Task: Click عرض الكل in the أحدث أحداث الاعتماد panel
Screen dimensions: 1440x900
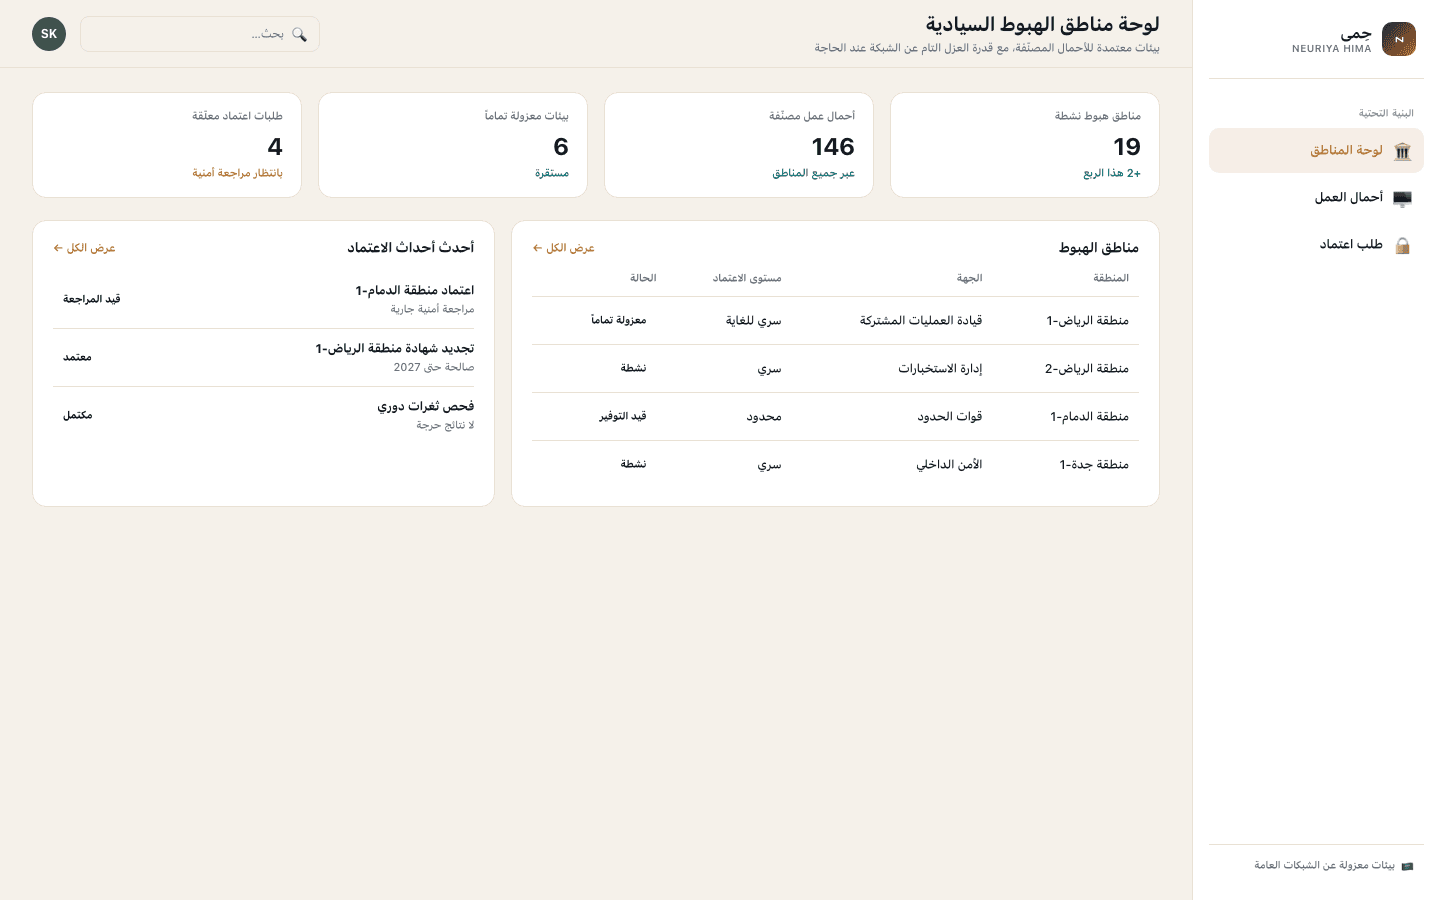Action: click(85, 248)
